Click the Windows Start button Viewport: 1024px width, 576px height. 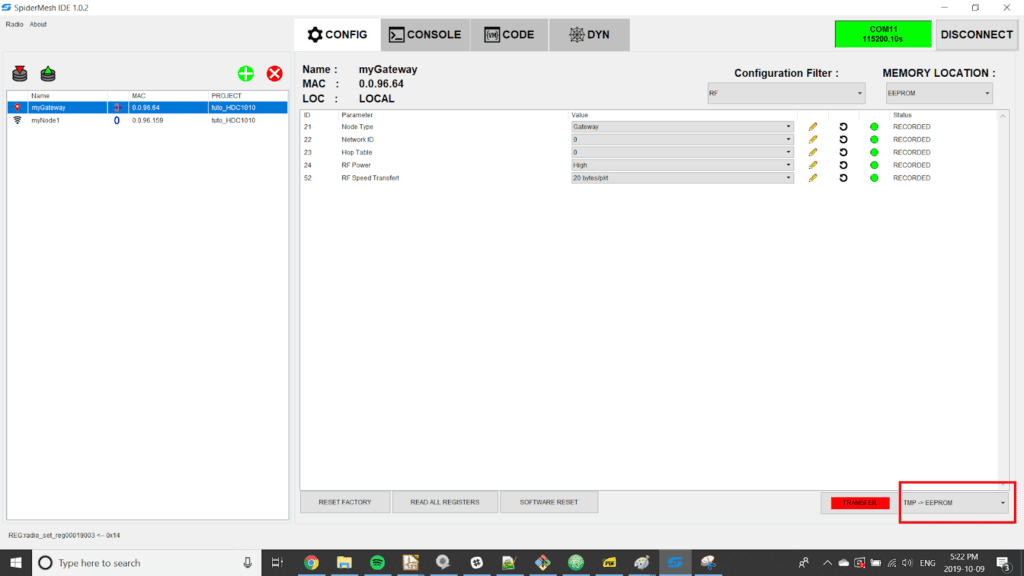tap(16, 562)
